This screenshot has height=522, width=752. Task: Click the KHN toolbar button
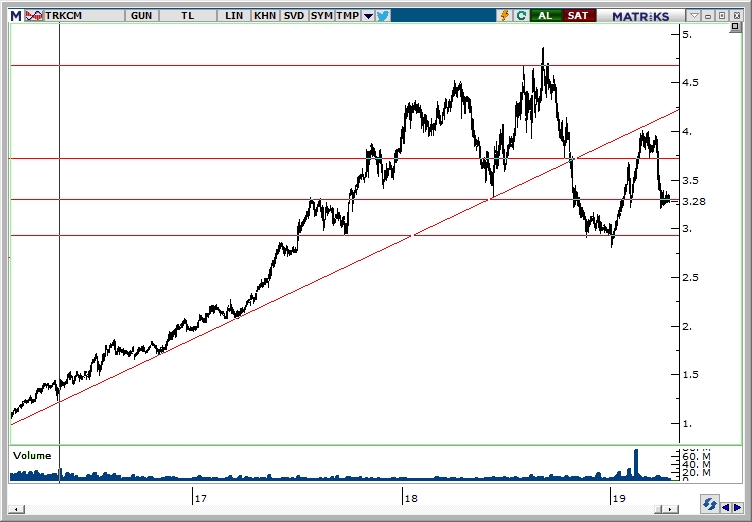pyautogui.click(x=265, y=16)
